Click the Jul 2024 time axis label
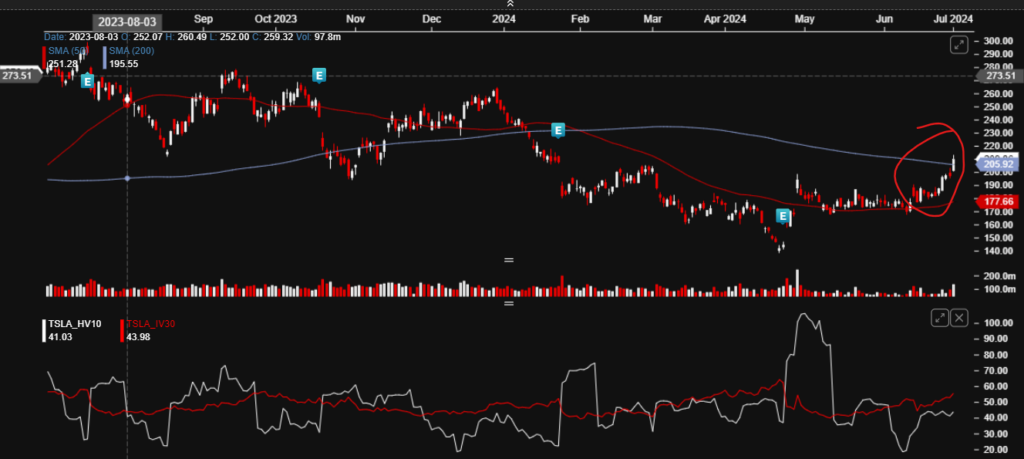Screen dimensions: 1024x459 (954, 20)
